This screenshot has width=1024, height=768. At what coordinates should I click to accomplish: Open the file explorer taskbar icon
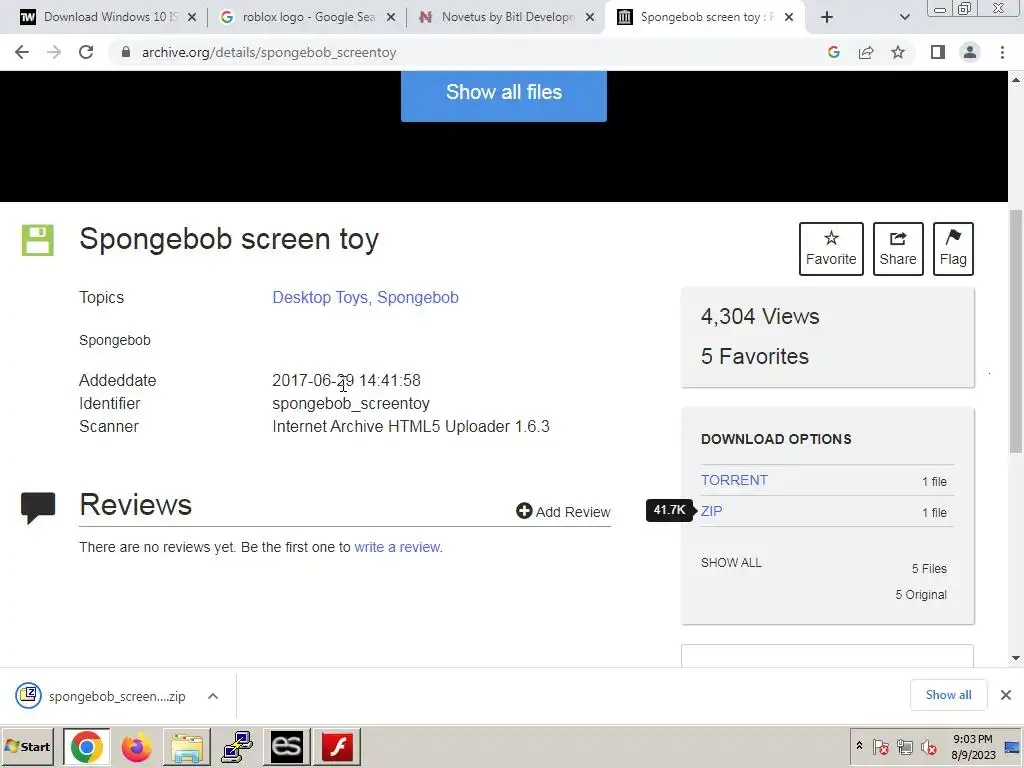click(187, 747)
